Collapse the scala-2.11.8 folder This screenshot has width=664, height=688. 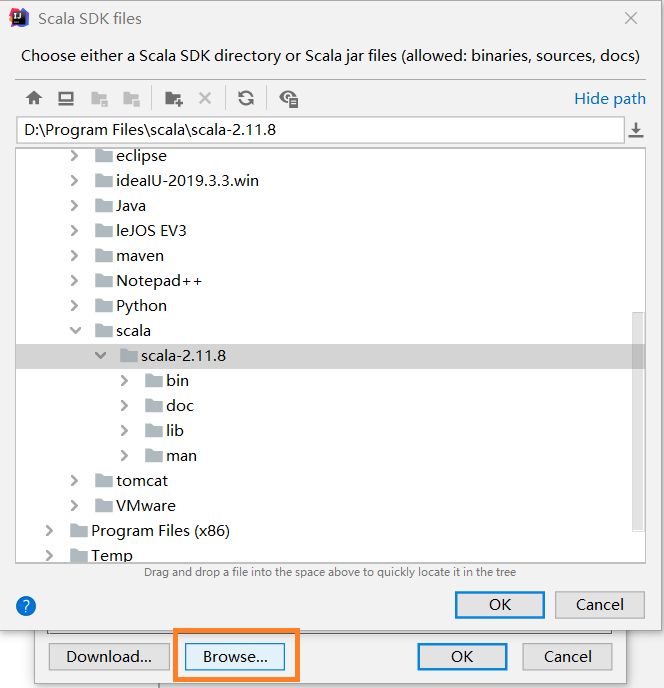(x=100, y=355)
